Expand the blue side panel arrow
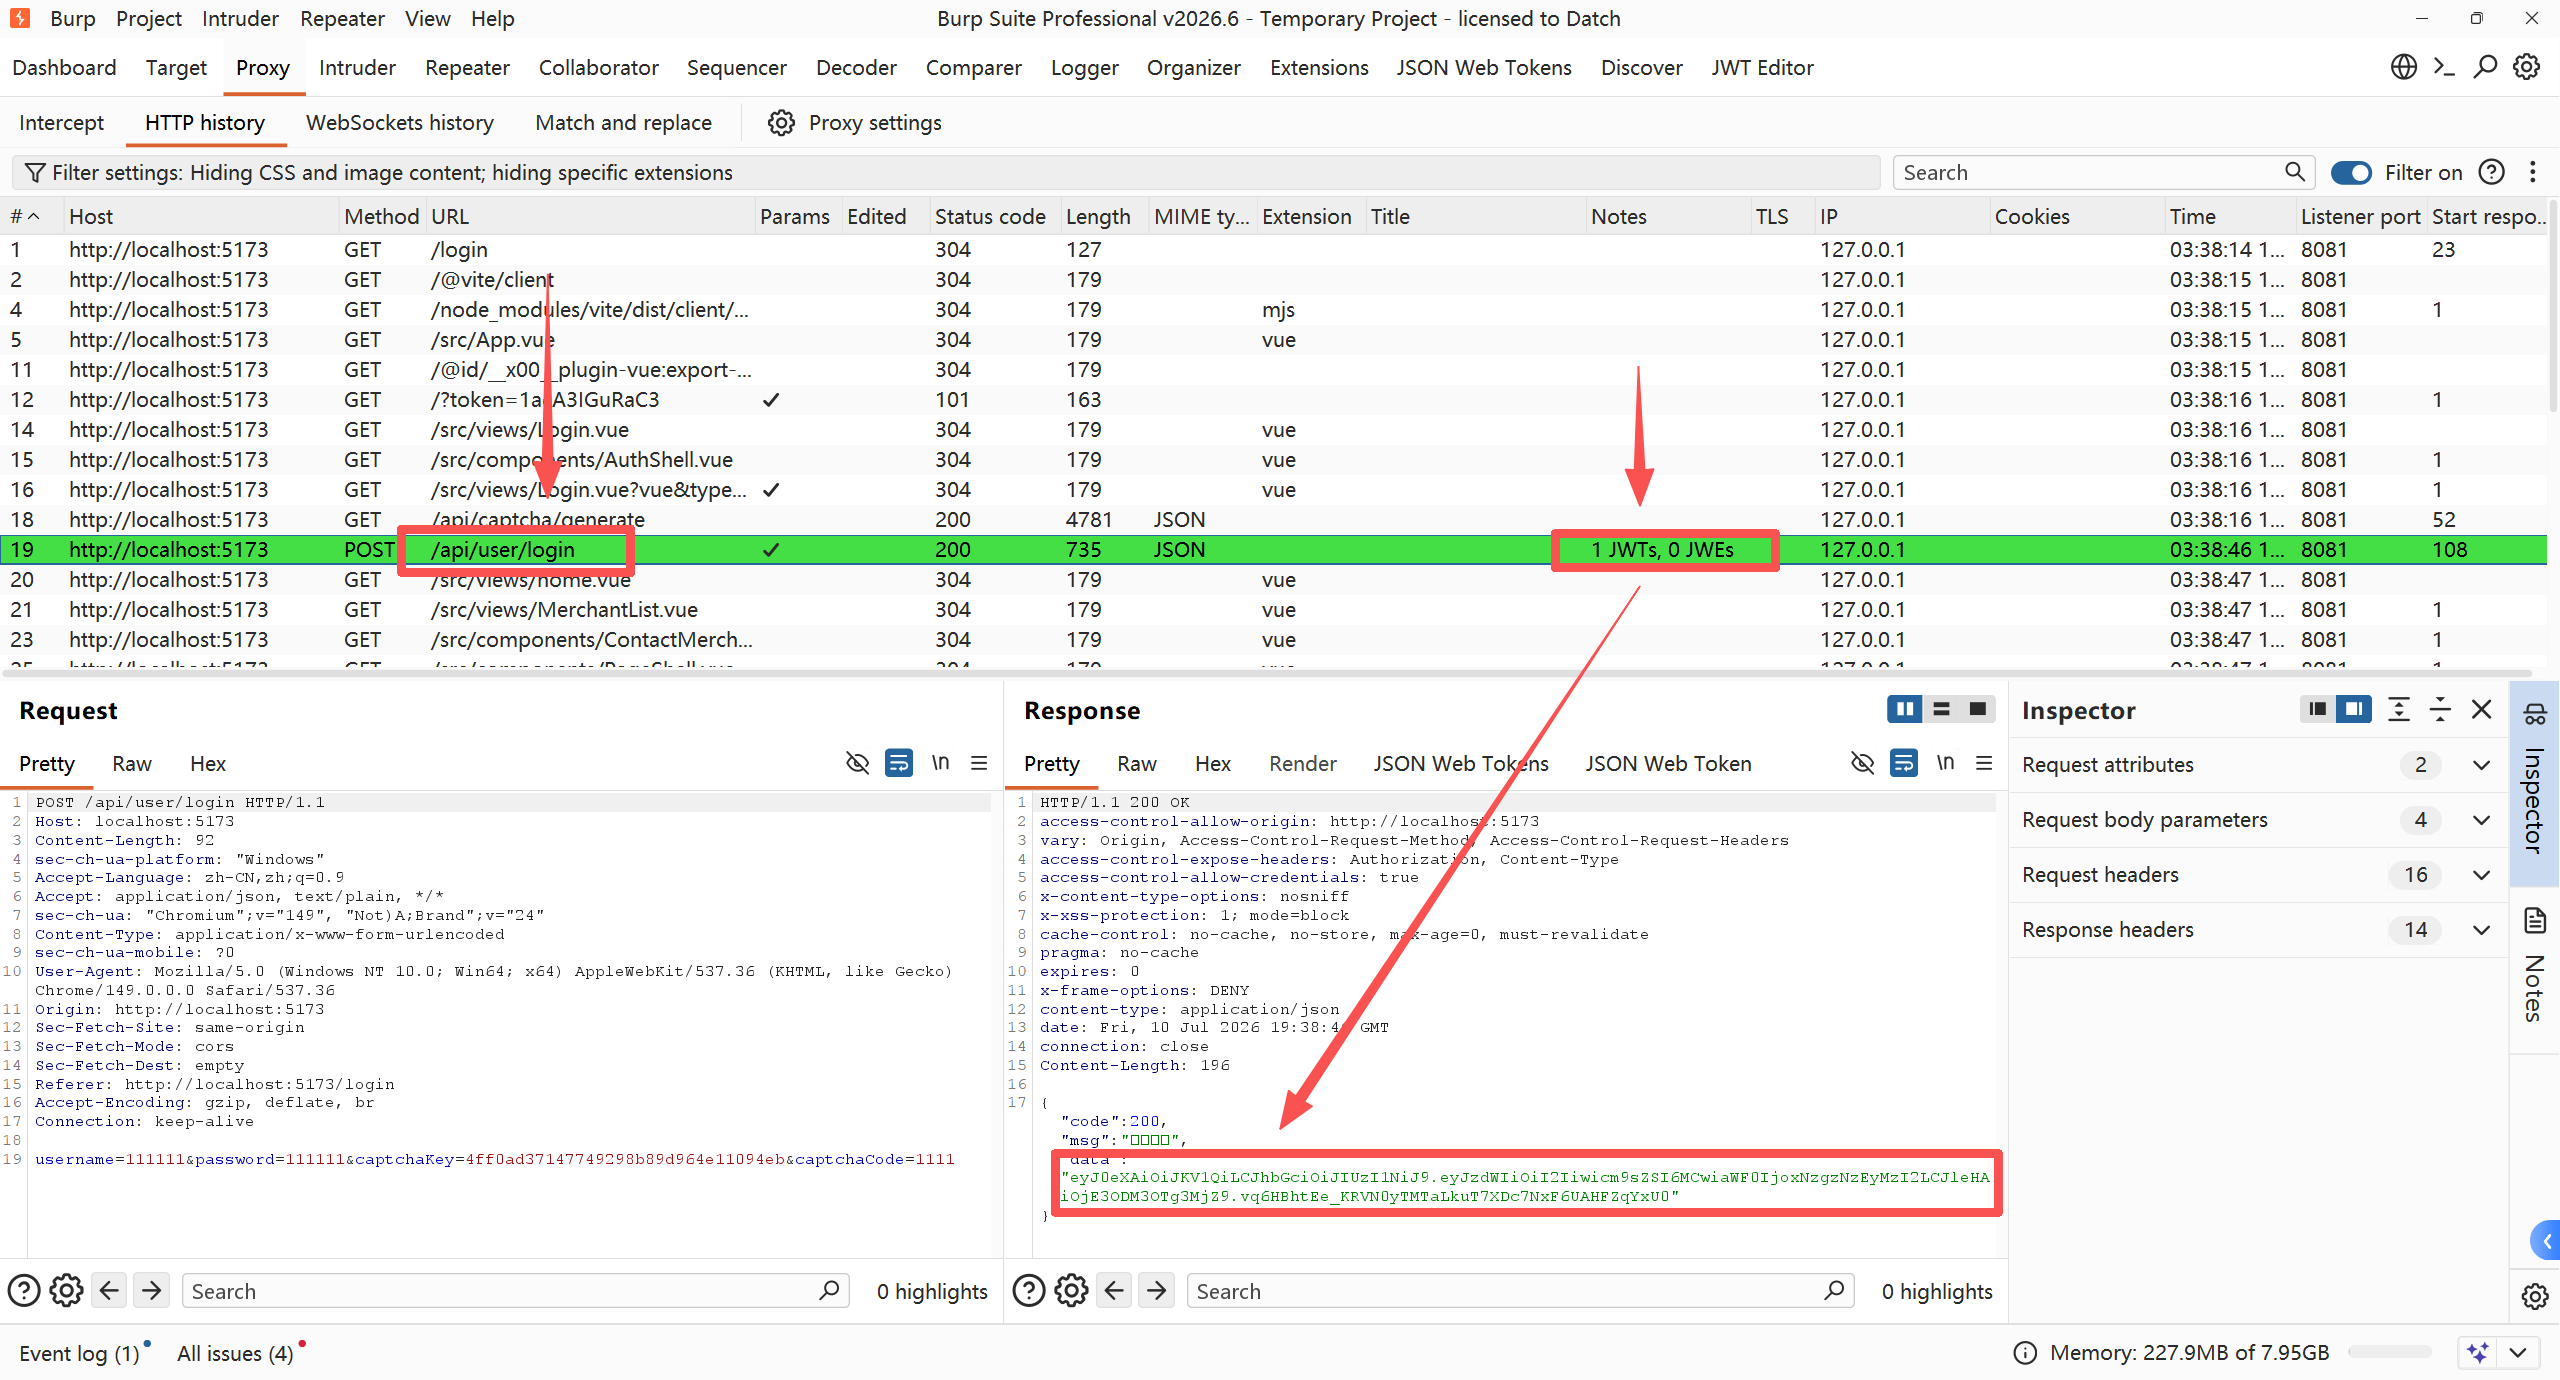Image resolution: width=2560 pixels, height=1380 pixels. [x=2545, y=1241]
